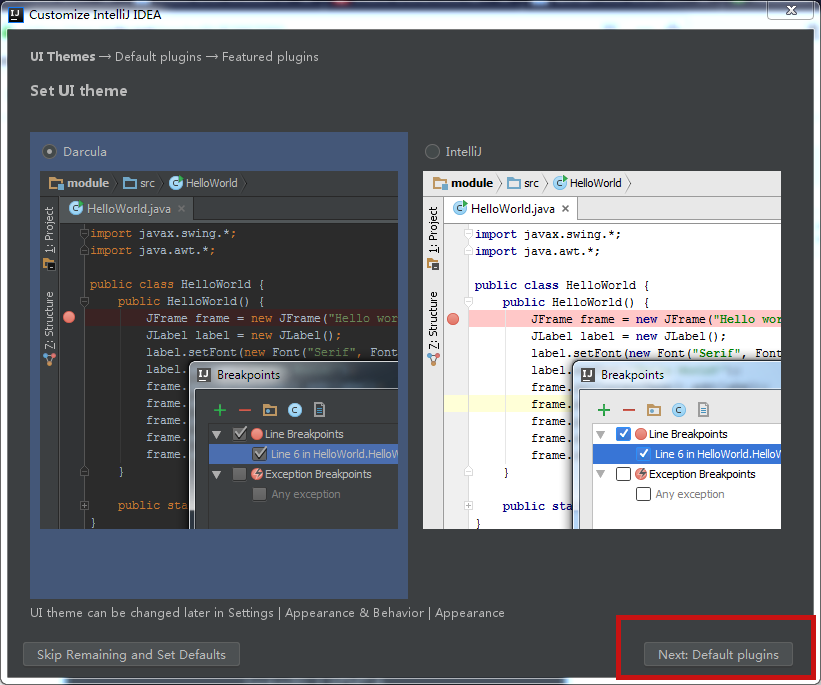Toggle gutter breakpoint dot in Darcula preview

point(69,317)
